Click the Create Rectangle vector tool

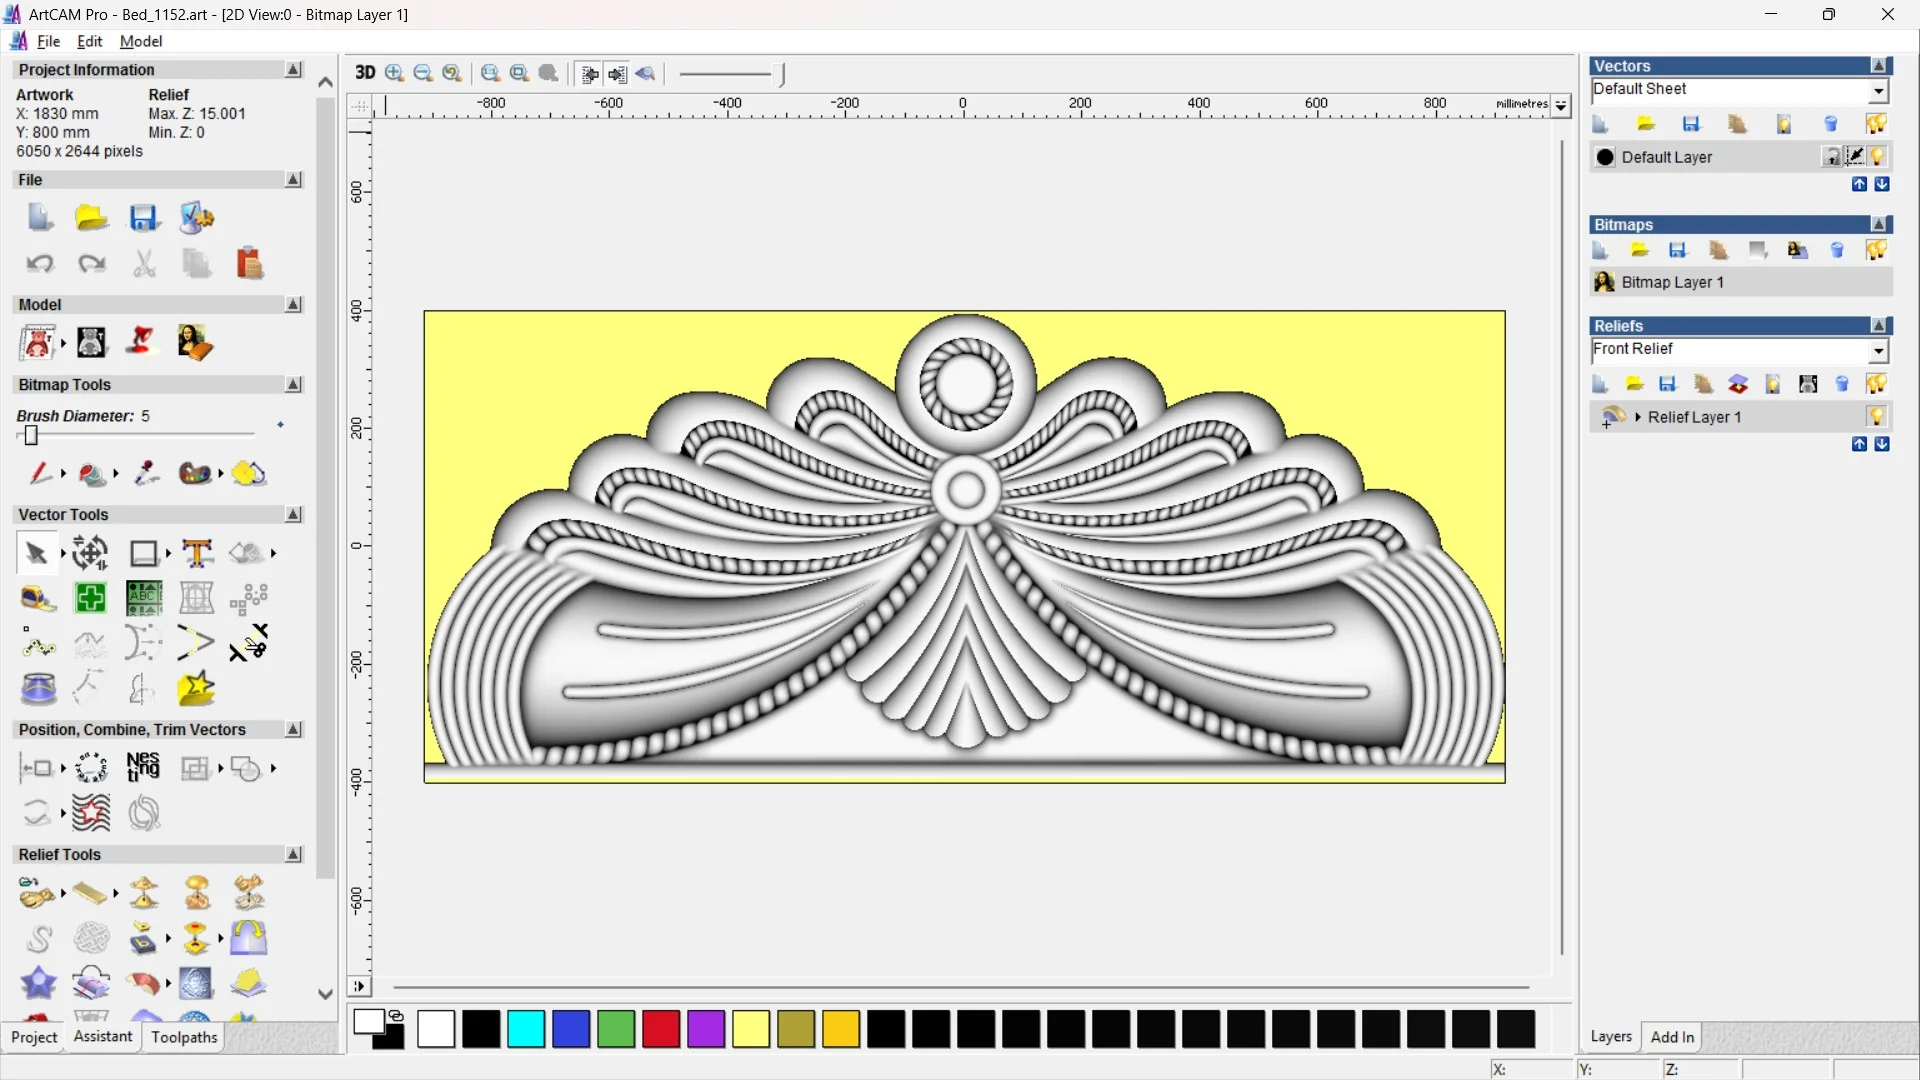coord(143,553)
